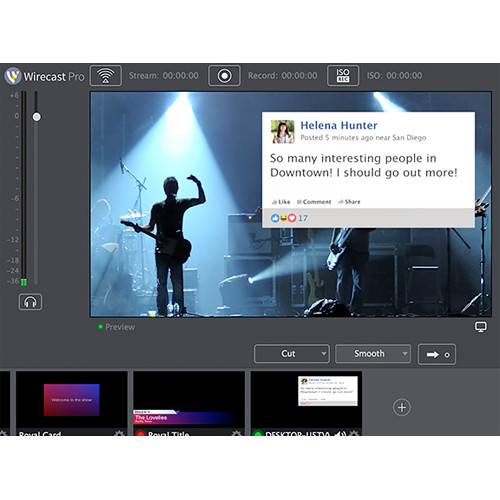Open the Royal Title shot gear settings
The image size is (500, 500).
tap(236, 433)
